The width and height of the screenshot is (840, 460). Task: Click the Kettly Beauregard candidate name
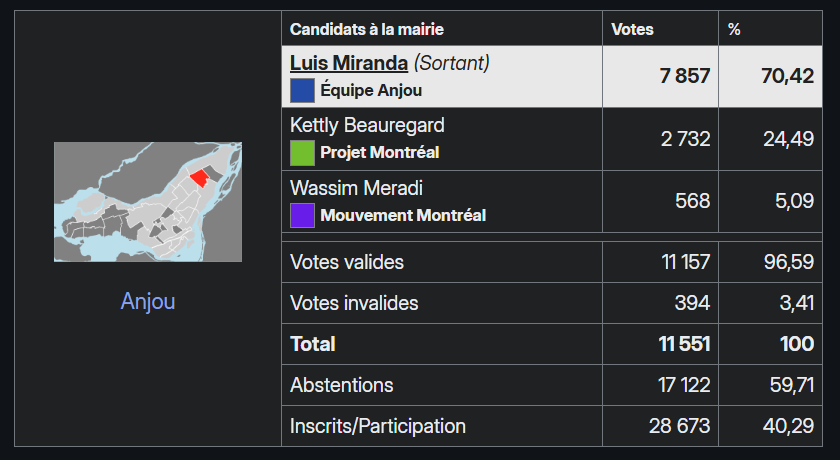point(367,125)
